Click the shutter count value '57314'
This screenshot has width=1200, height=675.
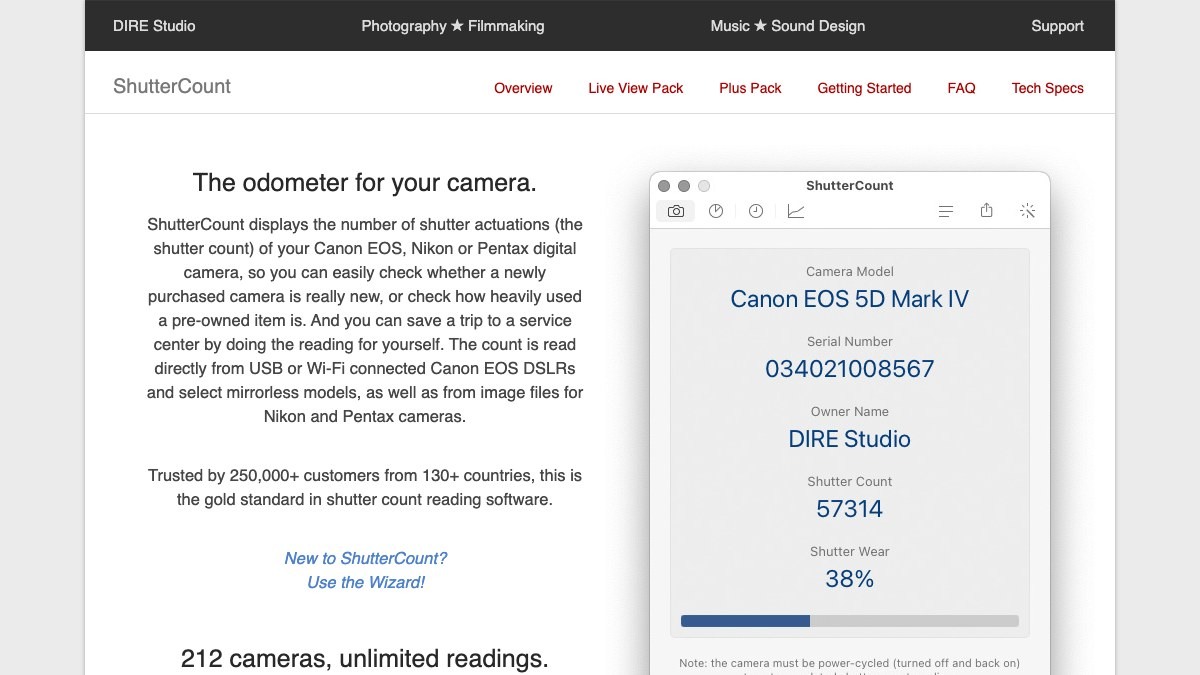pos(850,509)
